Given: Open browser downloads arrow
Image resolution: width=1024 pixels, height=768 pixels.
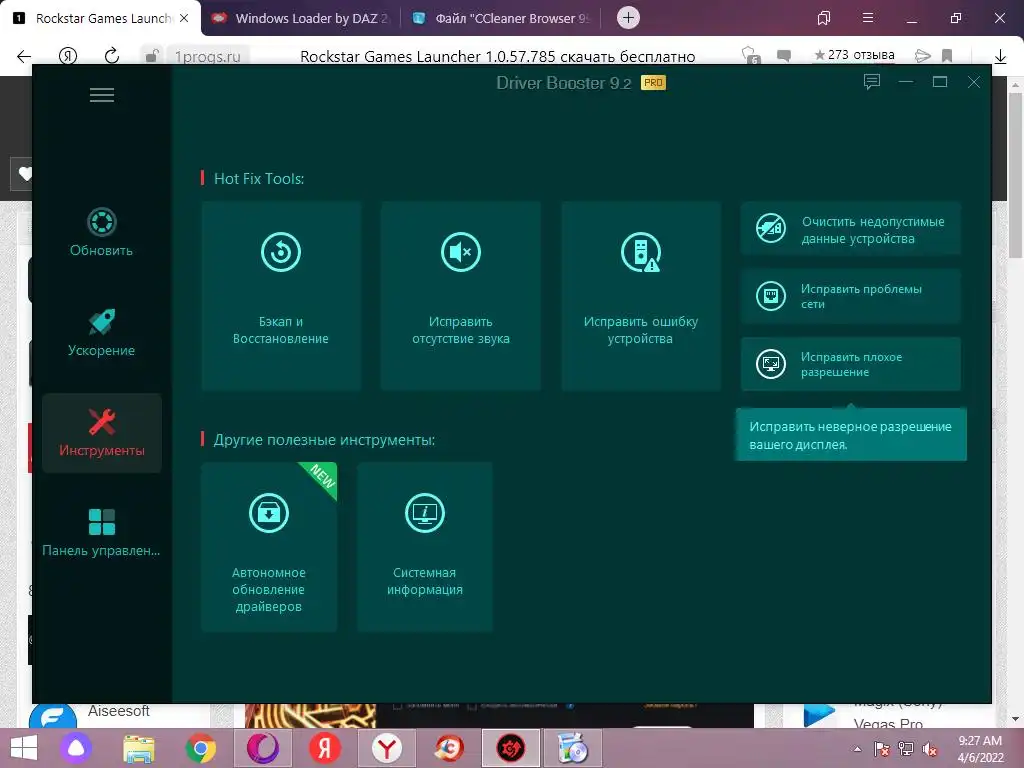Looking at the screenshot, I should pyautogui.click(x=1000, y=57).
